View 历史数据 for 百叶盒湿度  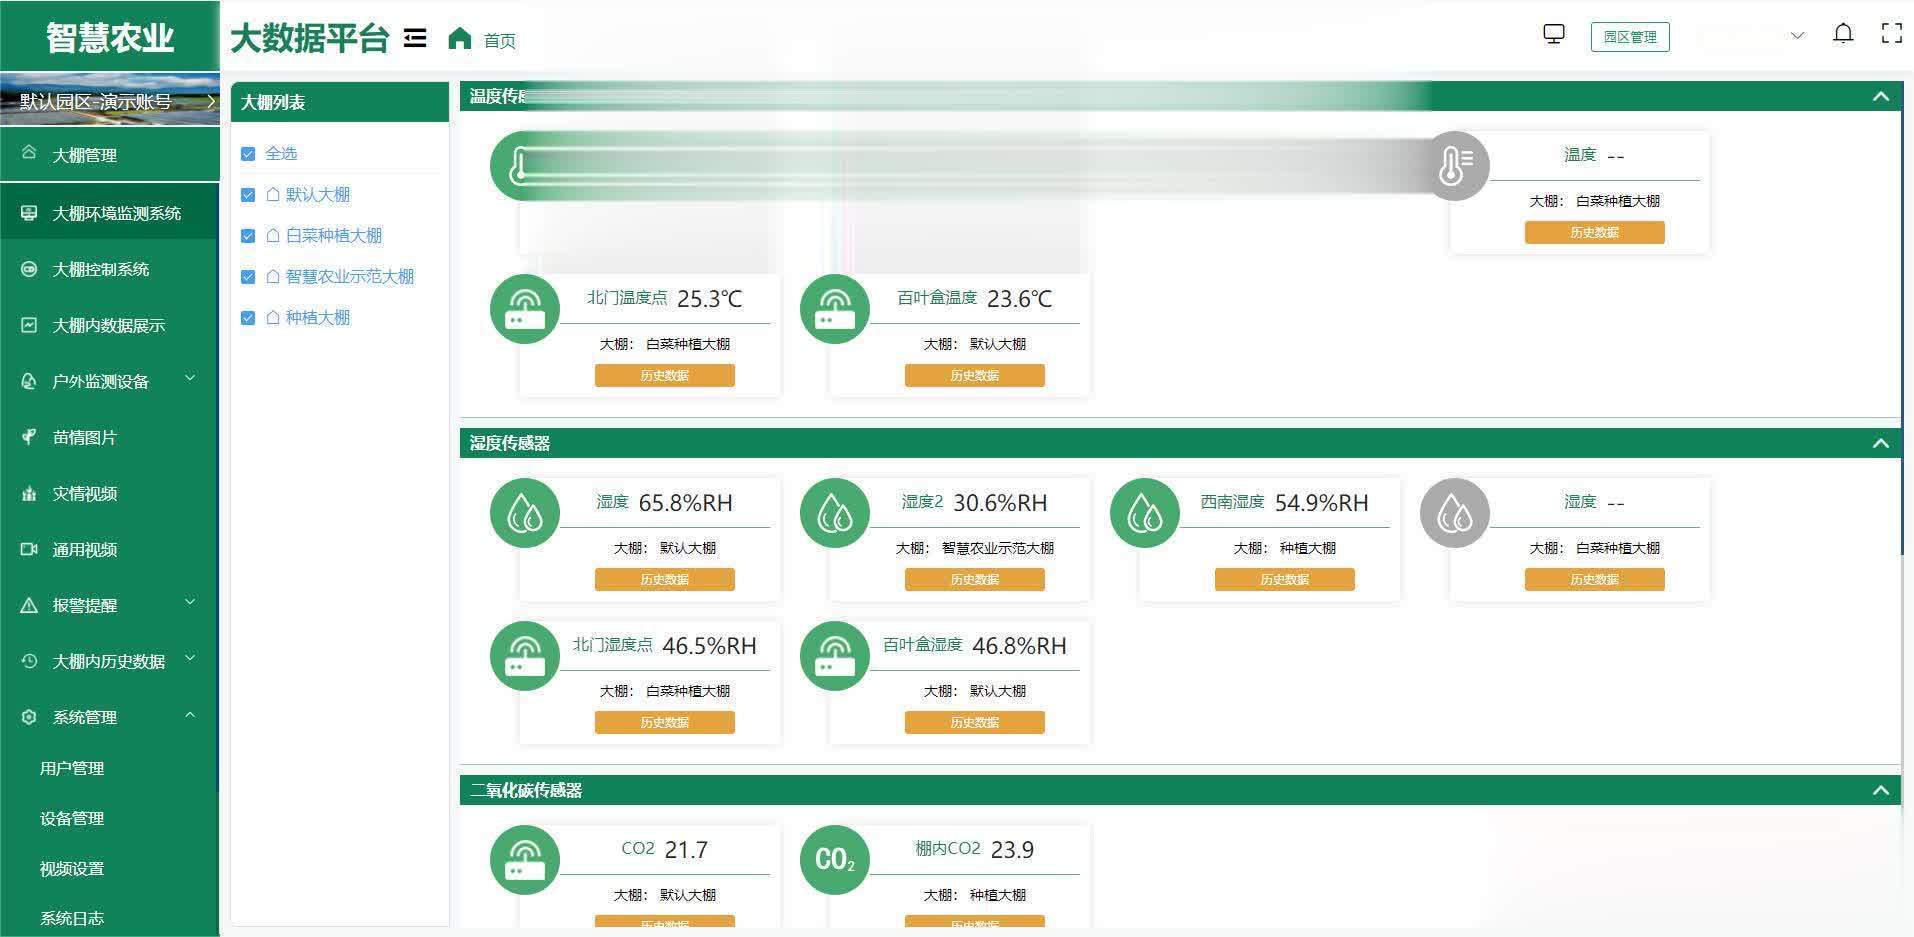coord(974,722)
